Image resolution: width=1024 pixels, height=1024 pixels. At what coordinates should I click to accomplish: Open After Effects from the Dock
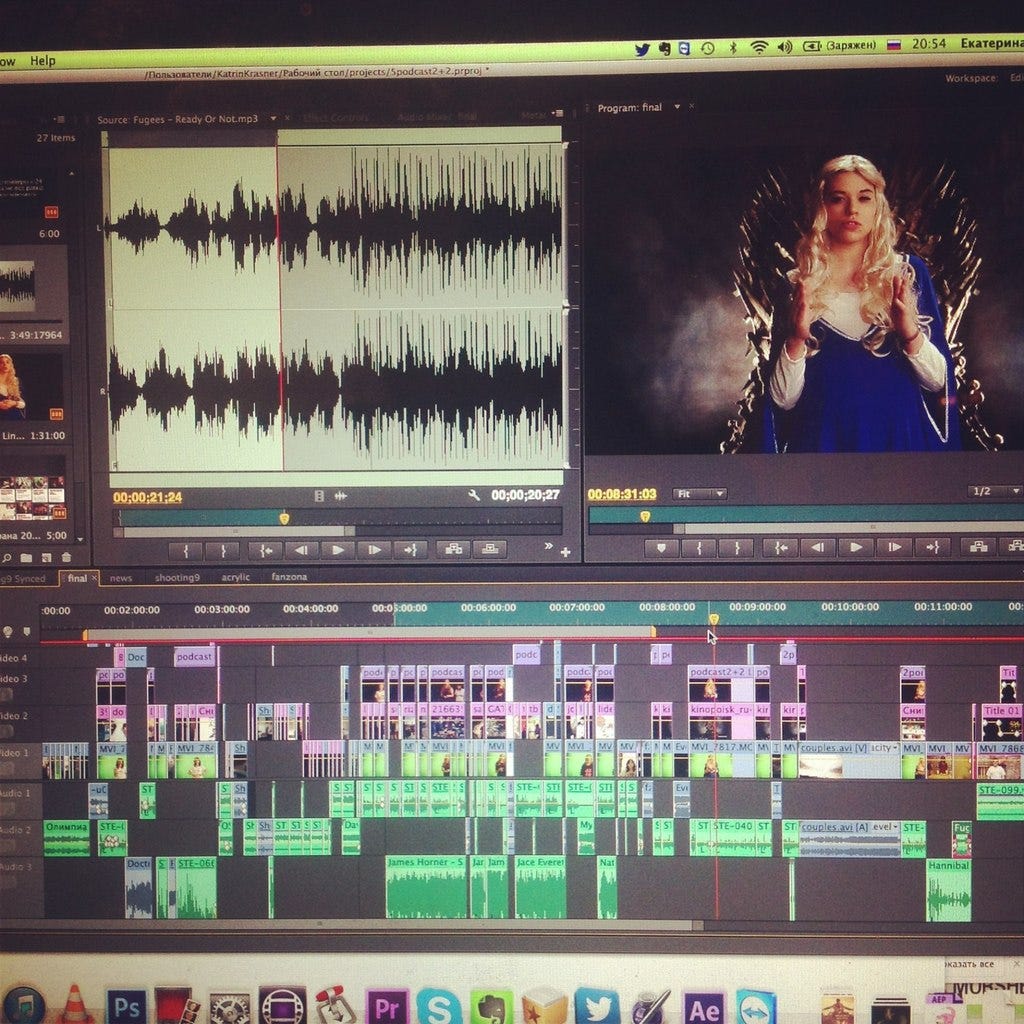click(x=703, y=1008)
